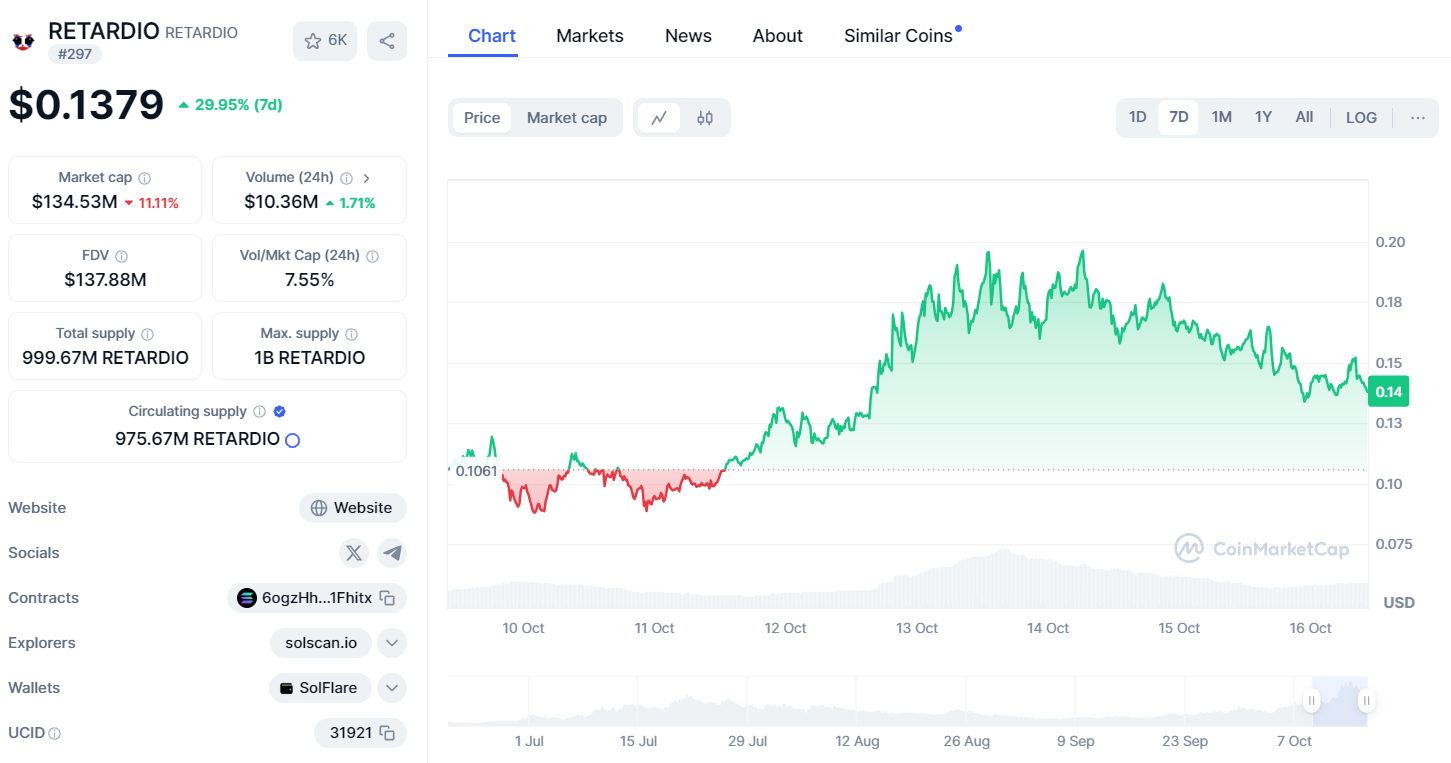Click contract address 6ogzHh...1Fhitx

pos(316,598)
